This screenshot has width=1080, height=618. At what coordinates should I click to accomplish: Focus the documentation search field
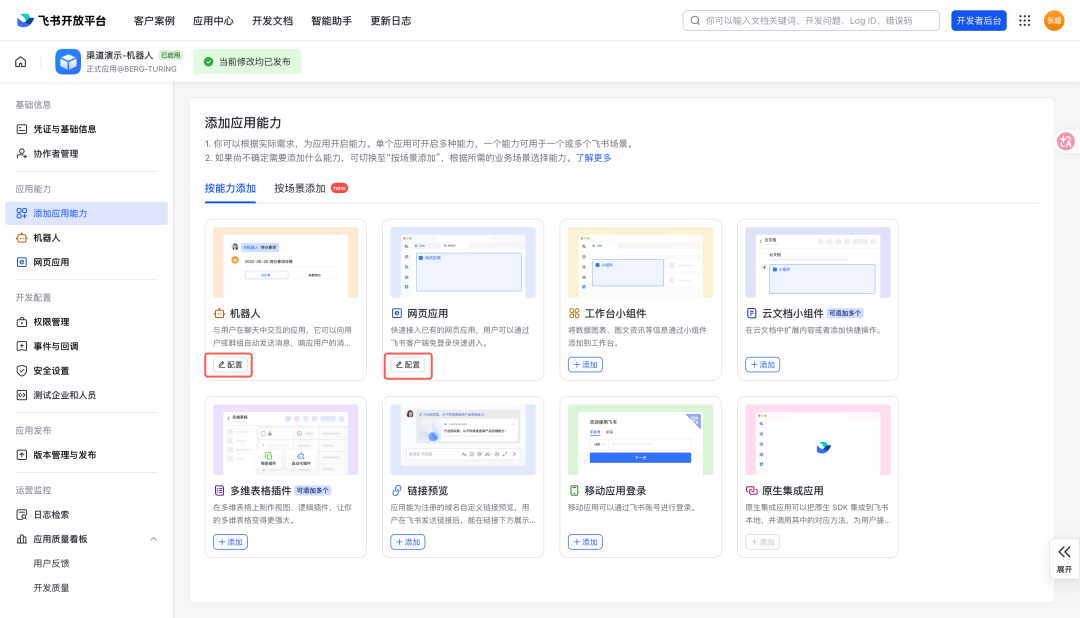click(811, 21)
